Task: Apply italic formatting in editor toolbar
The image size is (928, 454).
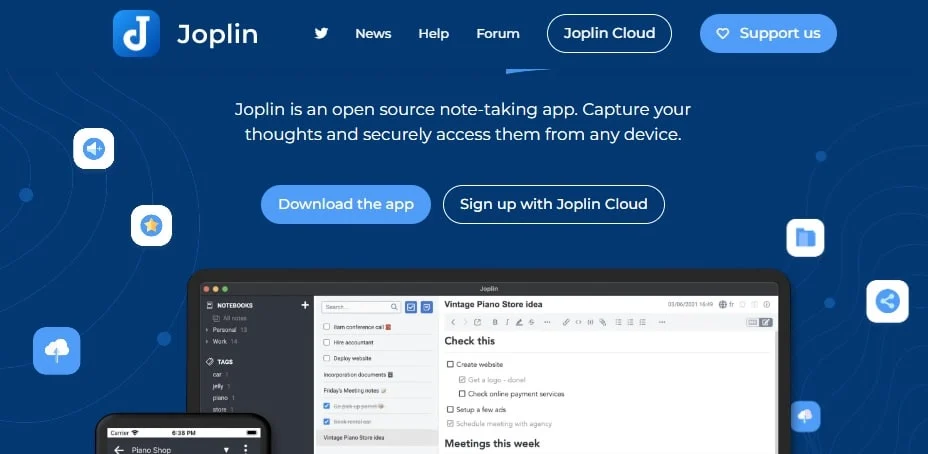Action: (x=507, y=322)
